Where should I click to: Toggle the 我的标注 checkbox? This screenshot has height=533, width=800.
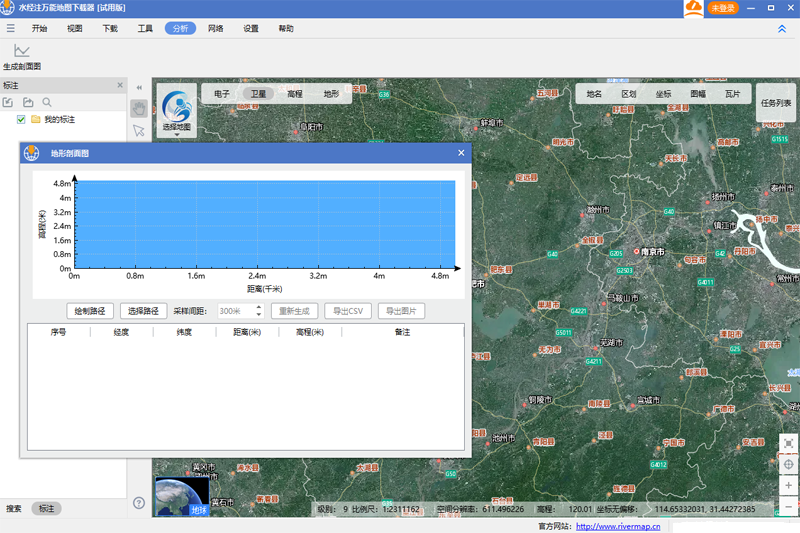point(21,119)
